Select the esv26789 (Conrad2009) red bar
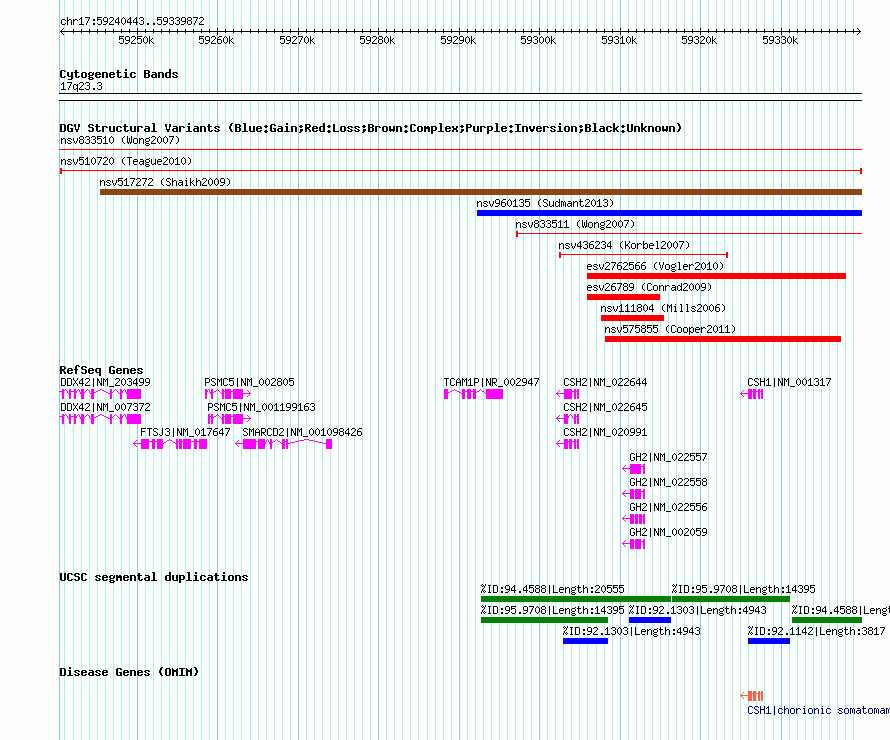 pyautogui.click(x=623, y=297)
